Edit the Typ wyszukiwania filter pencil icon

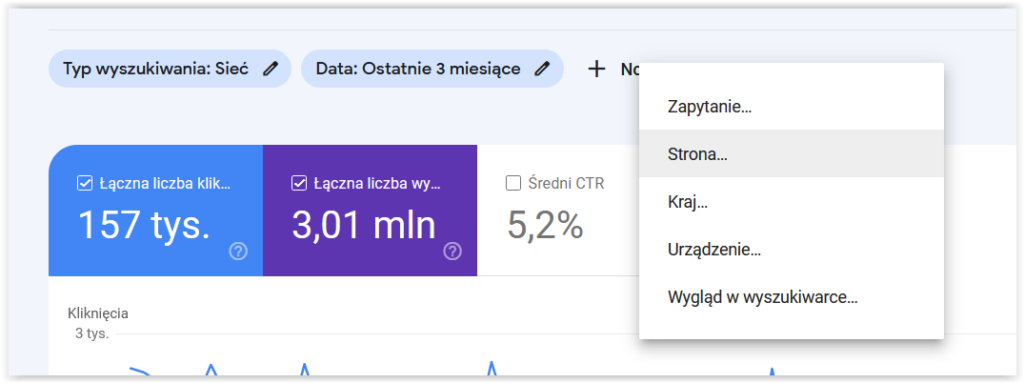point(270,69)
